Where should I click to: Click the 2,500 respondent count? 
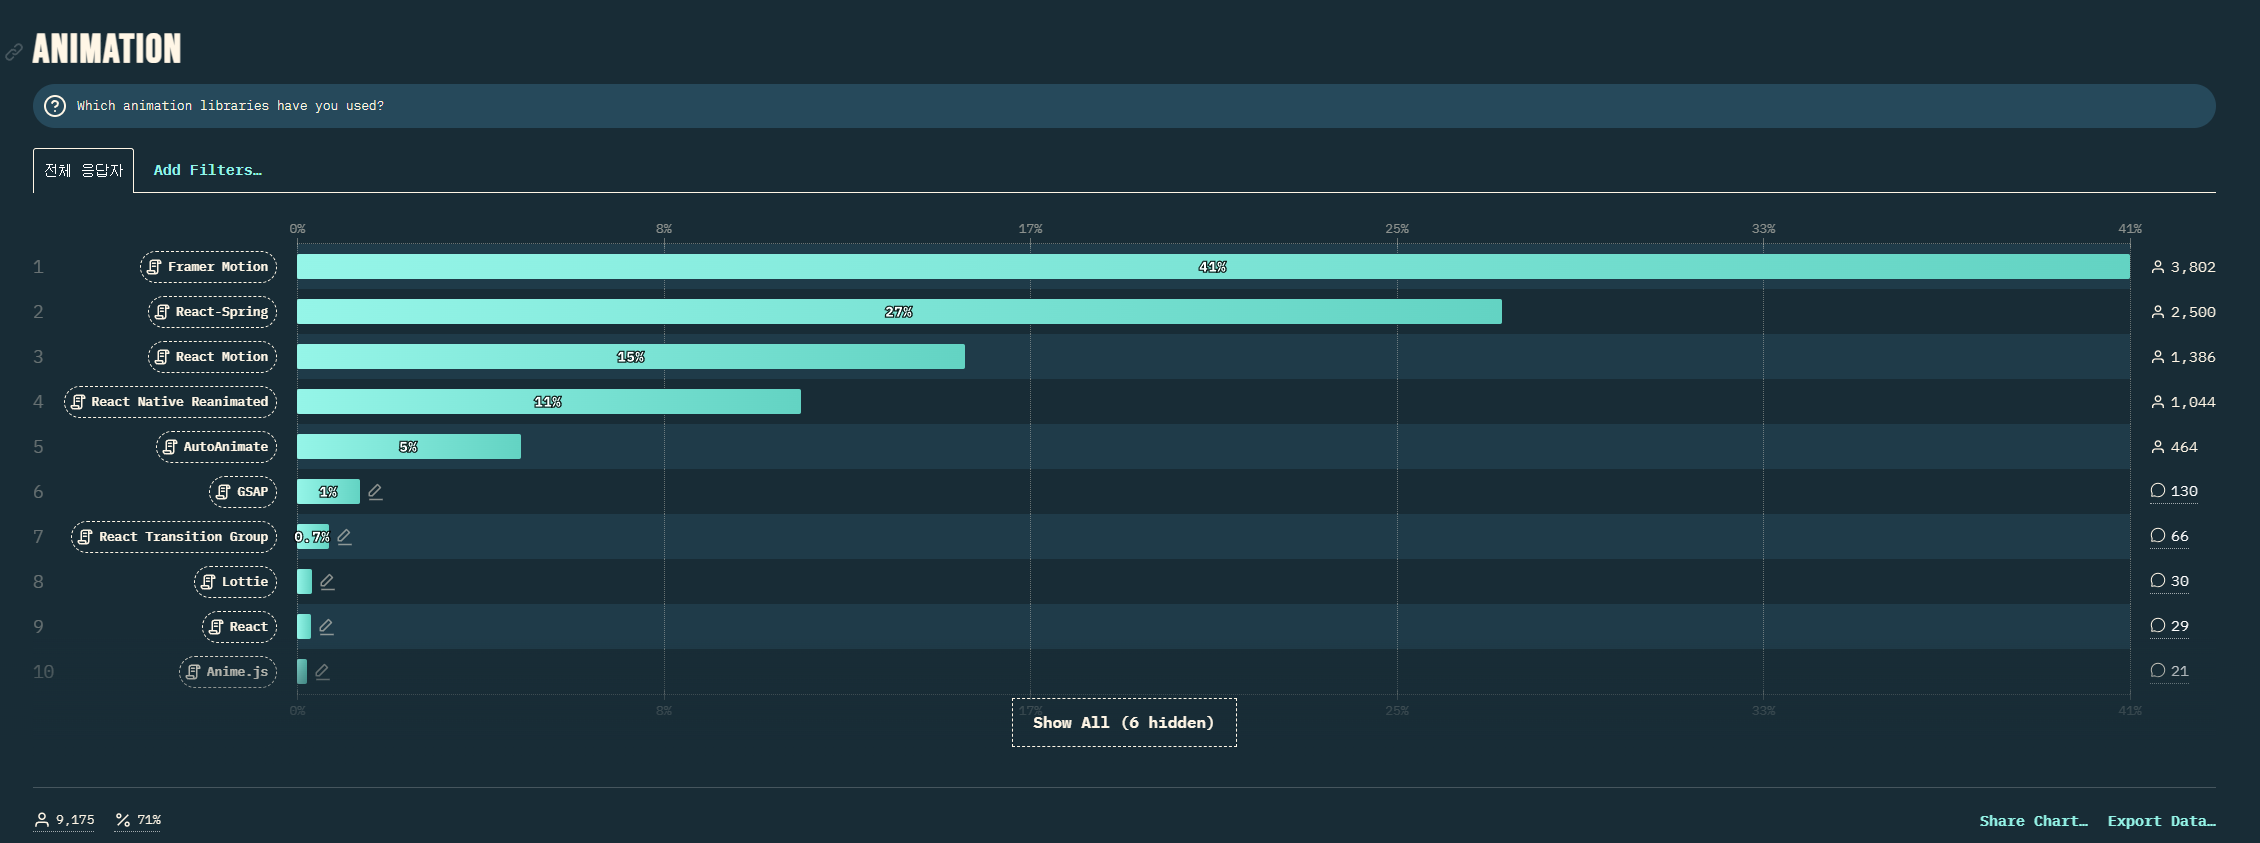coord(2183,312)
